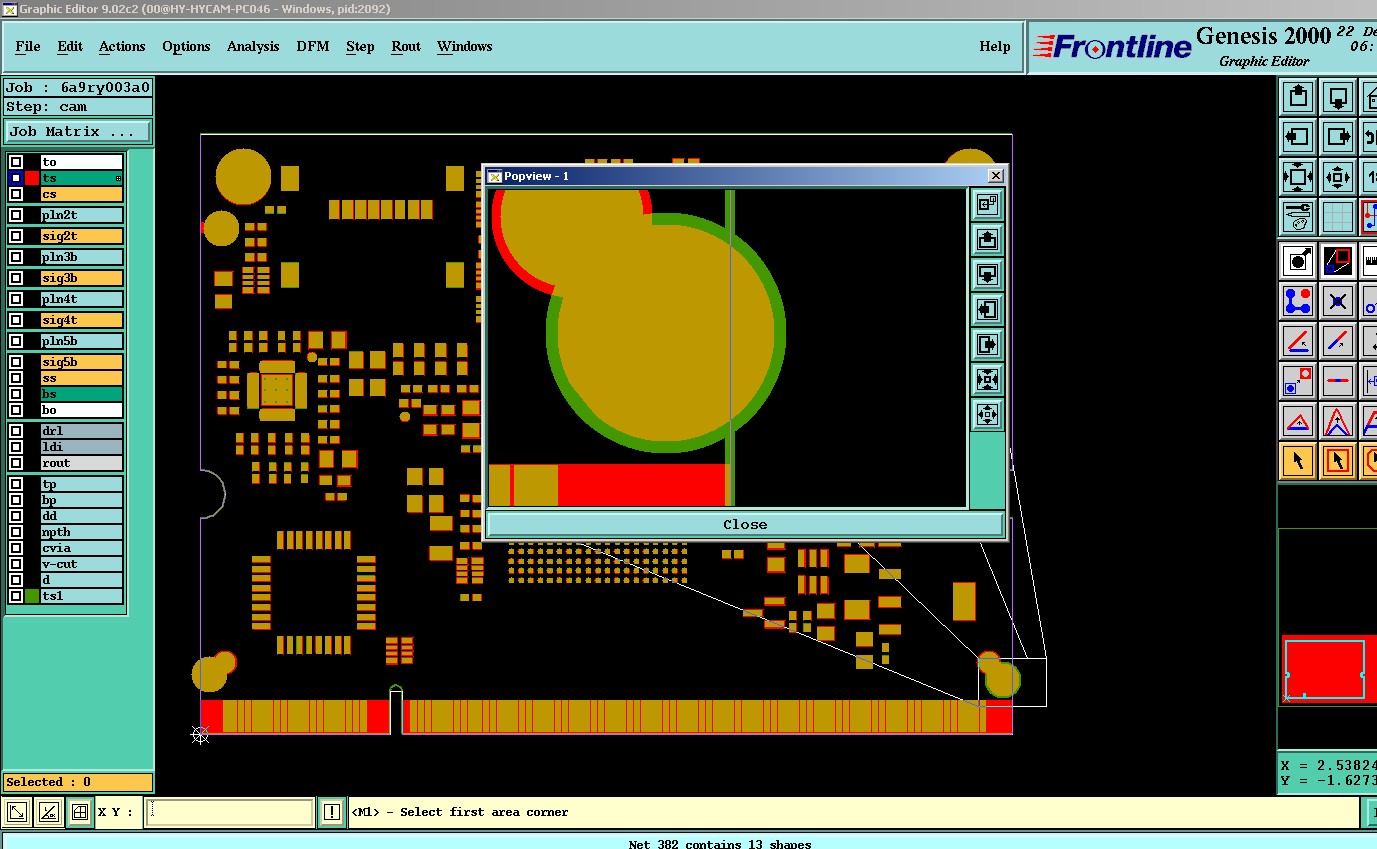The height and width of the screenshot is (849, 1377).
Task: Open the Analysis menu
Action: tap(253, 46)
